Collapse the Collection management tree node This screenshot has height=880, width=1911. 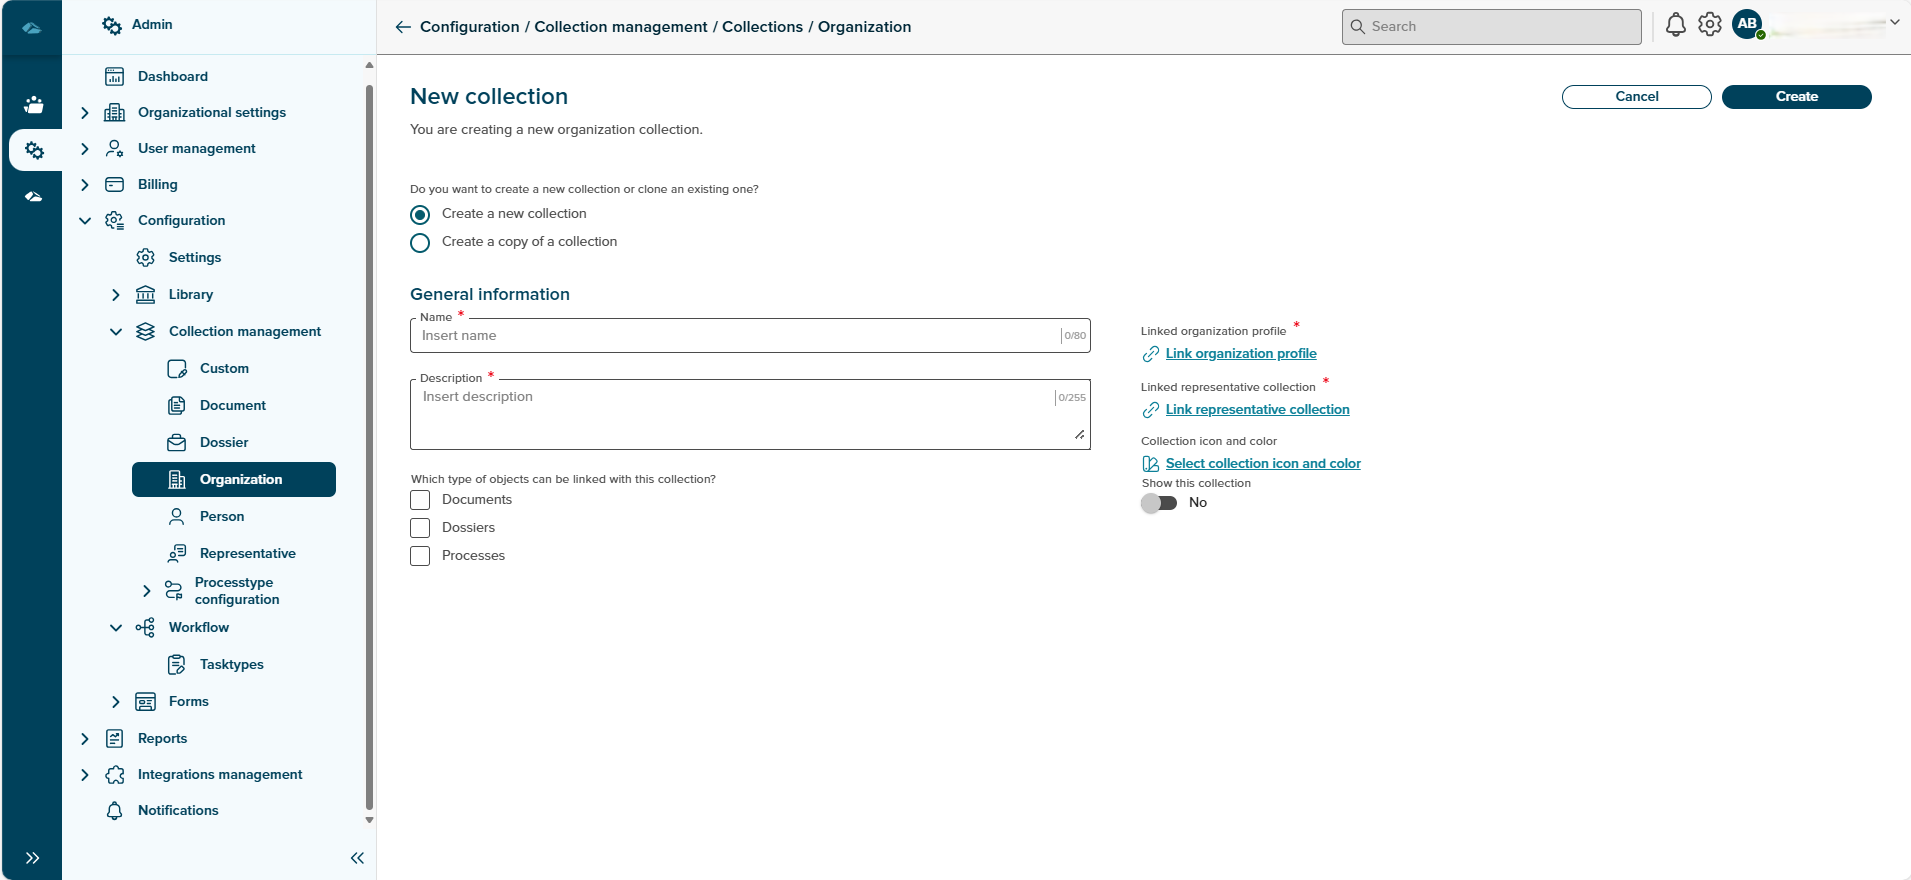pos(116,332)
